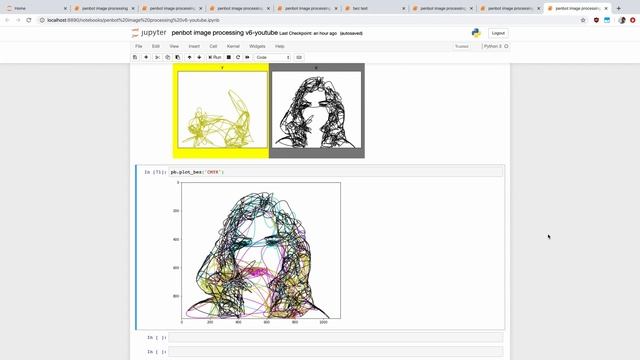Click the second empty code cell
This screenshot has height=360, width=640.
pyautogui.click(x=336, y=351)
